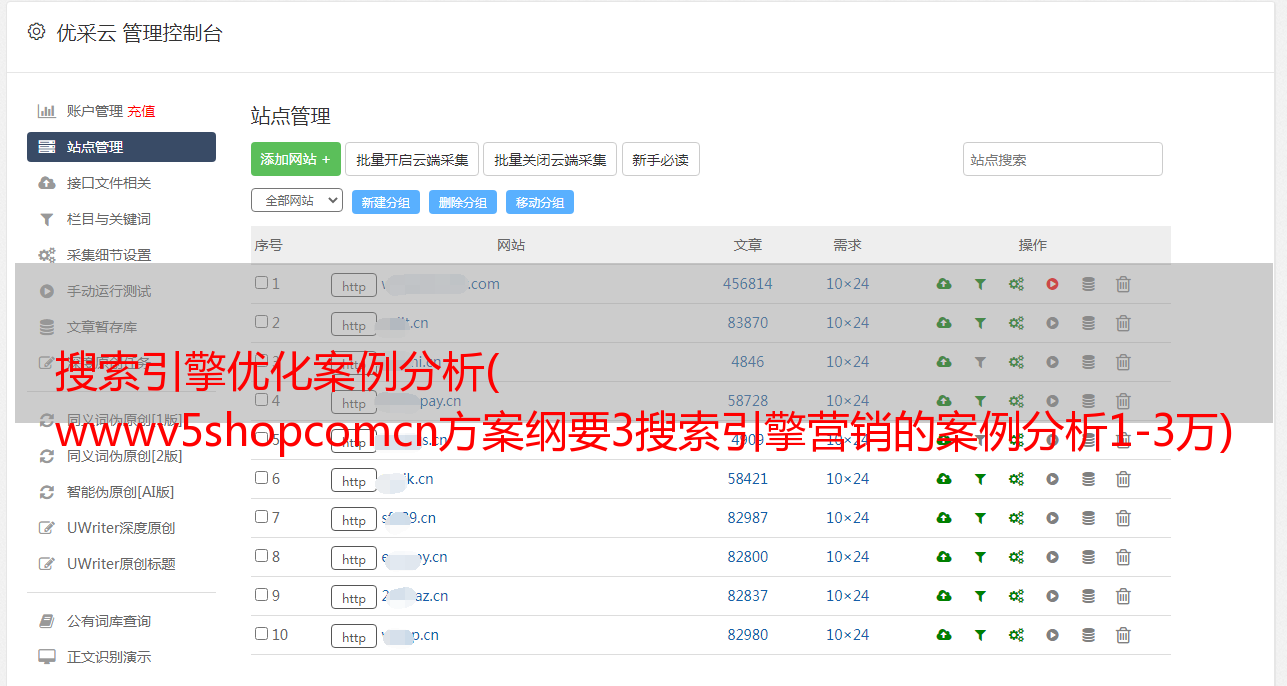Screen dimensions: 1287x686
Task: Click http button in row 8
Action: (x=354, y=559)
